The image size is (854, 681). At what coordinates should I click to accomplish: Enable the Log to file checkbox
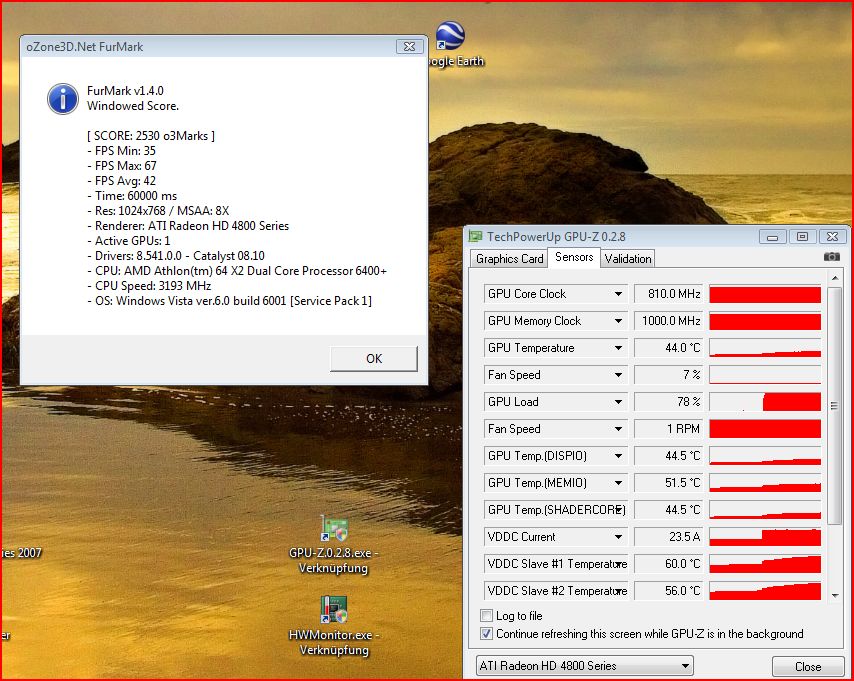pyautogui.click(x=486, y=616)
